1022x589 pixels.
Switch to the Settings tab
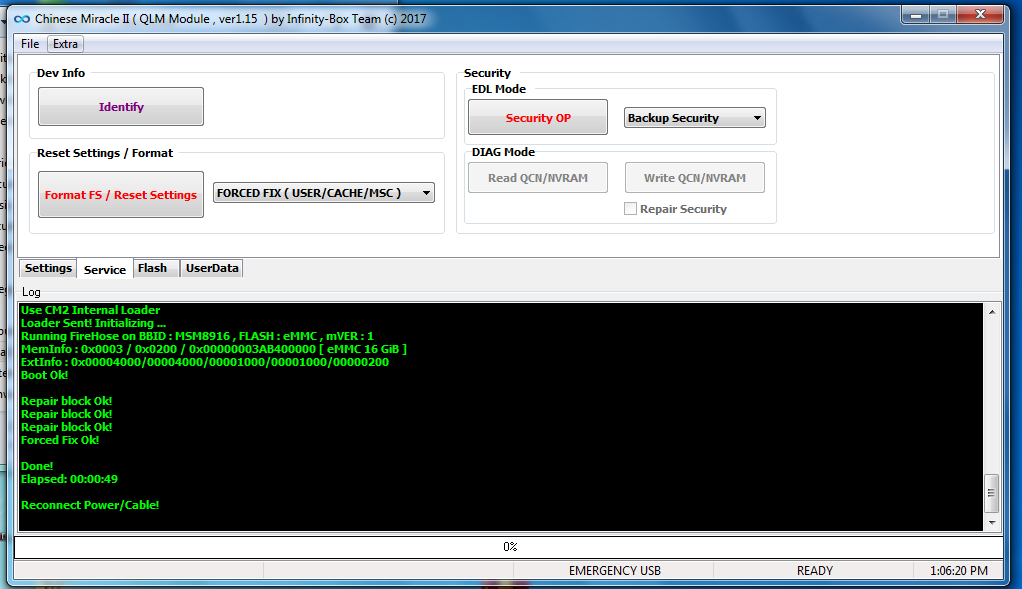(x=48, y=268)
